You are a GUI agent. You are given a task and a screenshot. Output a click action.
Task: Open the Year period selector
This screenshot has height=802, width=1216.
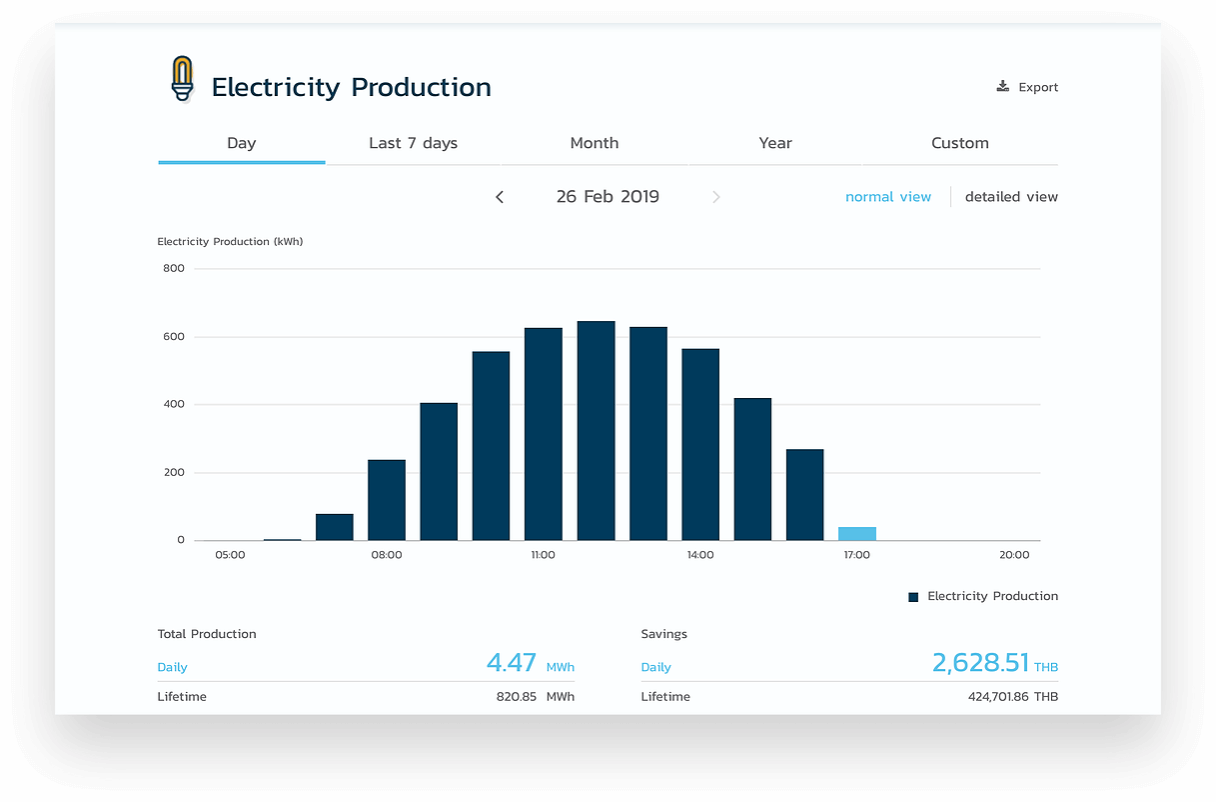click(775, 143)
